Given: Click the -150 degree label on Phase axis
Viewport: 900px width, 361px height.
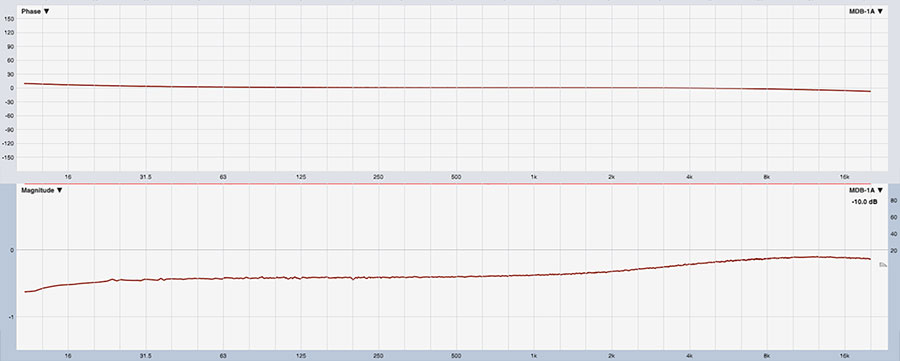Looking at the screenshot, I should click(8, 157).
